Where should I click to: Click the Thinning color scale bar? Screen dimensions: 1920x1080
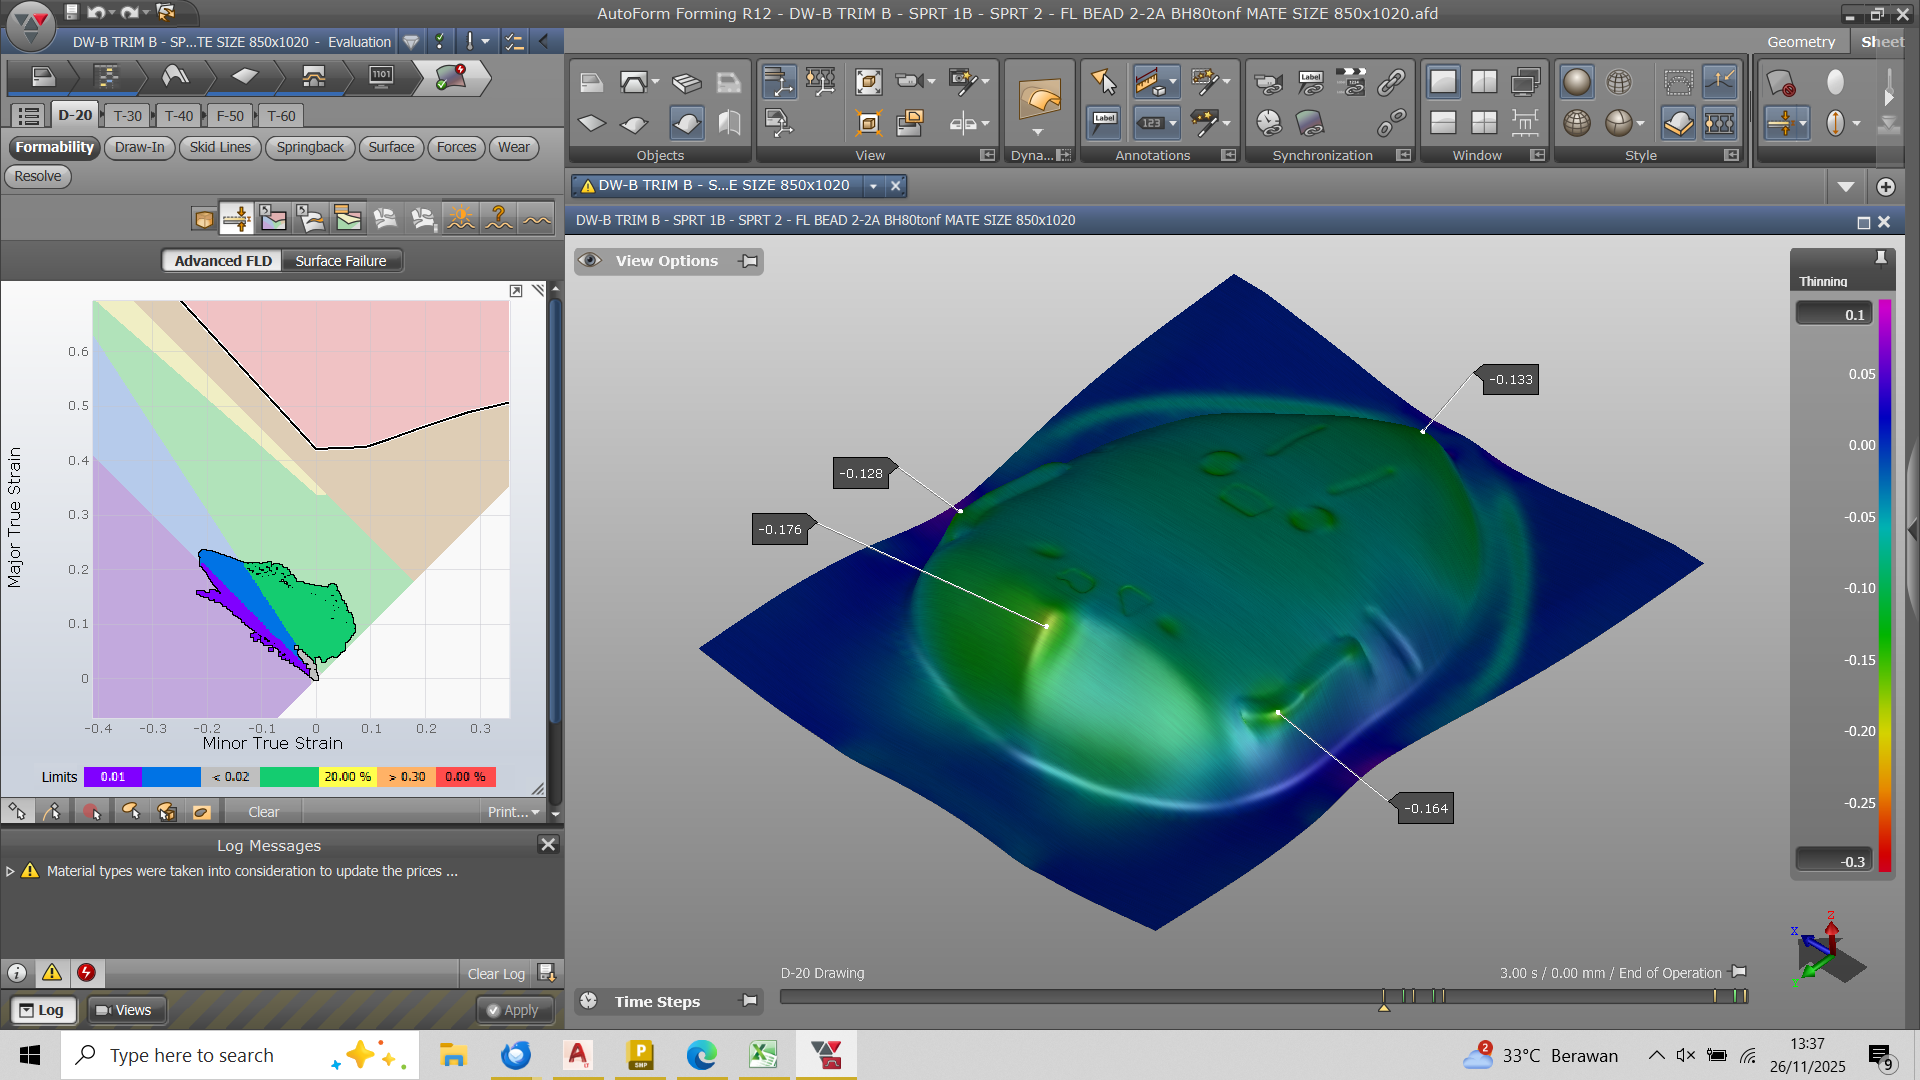pyautogui.click(x=1885, y=586)
